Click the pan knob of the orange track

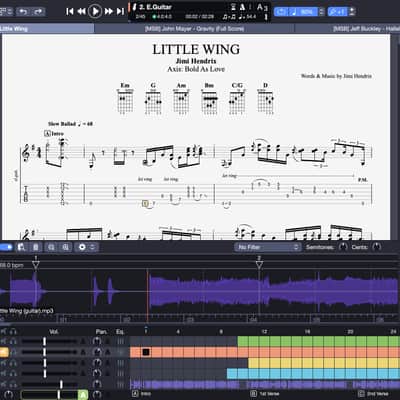coord(97,352)
